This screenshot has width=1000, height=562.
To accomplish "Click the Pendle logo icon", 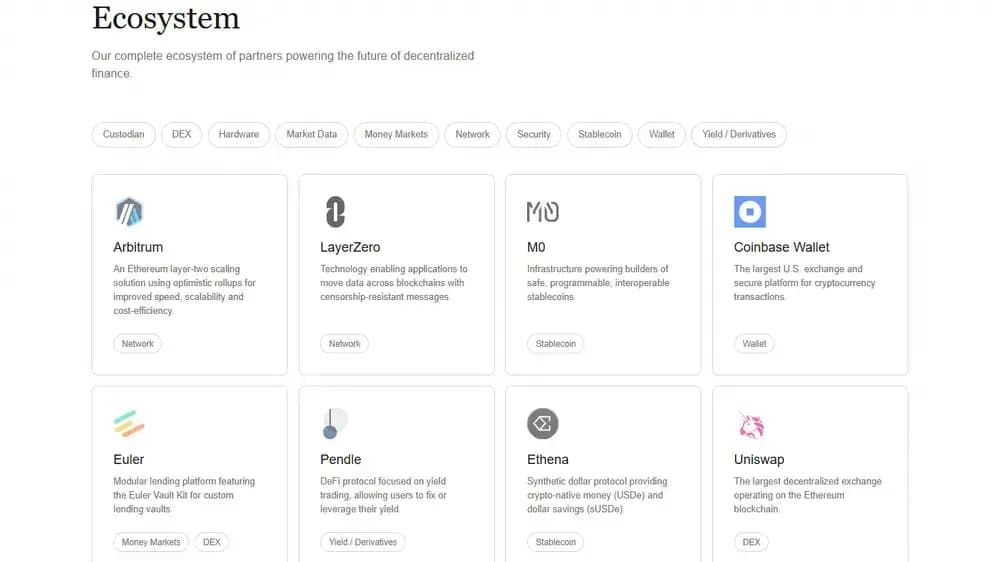I will tap(334, 424).
